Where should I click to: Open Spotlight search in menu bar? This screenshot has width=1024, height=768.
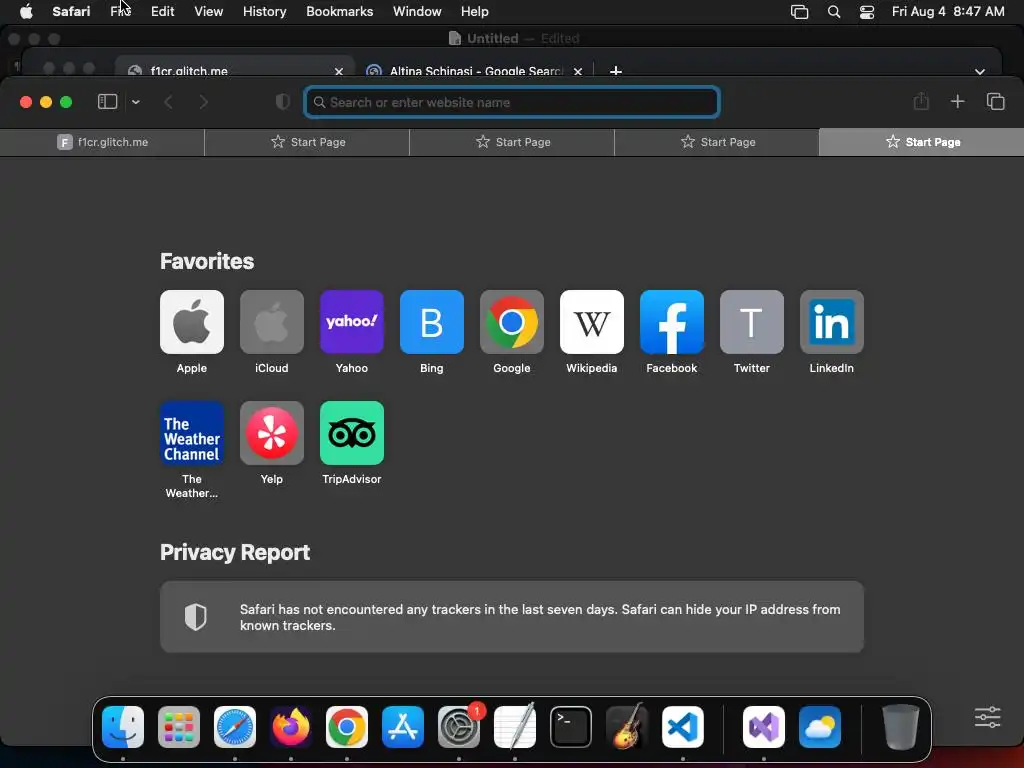point(834,12)
